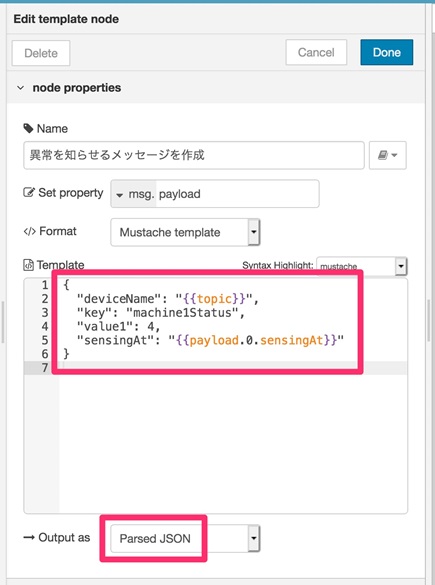Collapse the node properties section
The height and width of the screenshot is (585, 435).
tap(21, 88)
